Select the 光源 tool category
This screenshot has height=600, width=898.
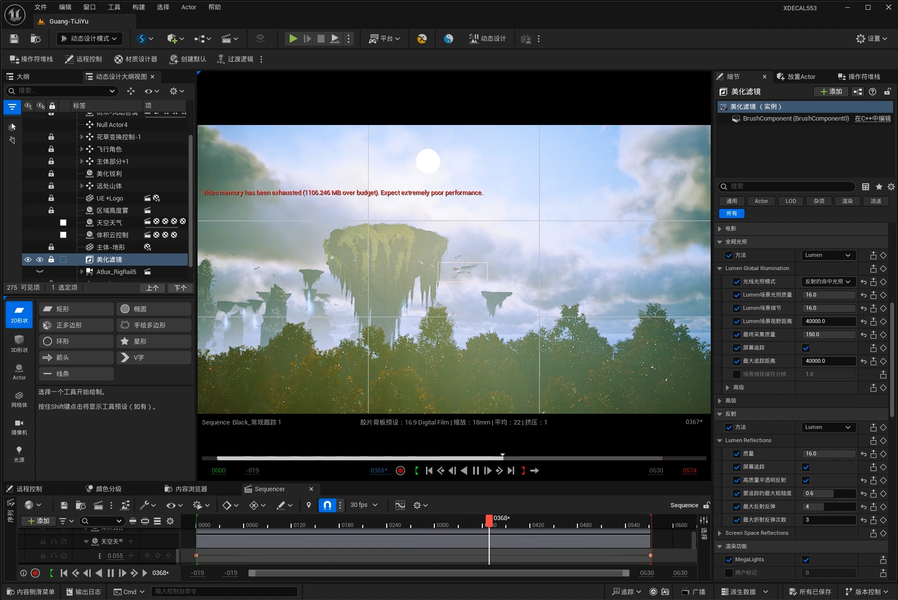(x=19, y=455)
